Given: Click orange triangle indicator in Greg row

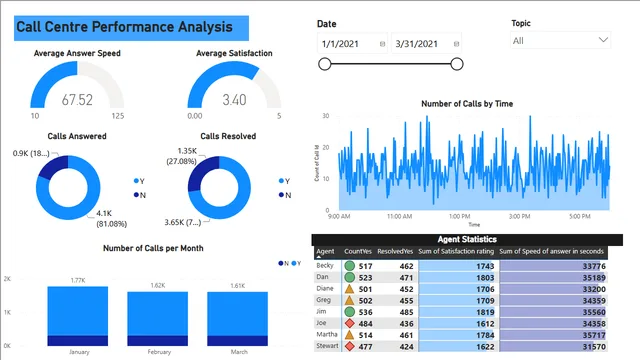Looking at the screenshot, I should (349, 300).
